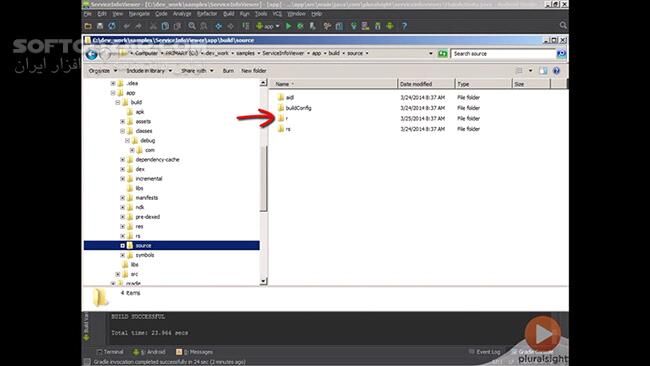This screenshot has height=366, width=650.
Task: Open the VCS menu
Action: coord(277,14)
